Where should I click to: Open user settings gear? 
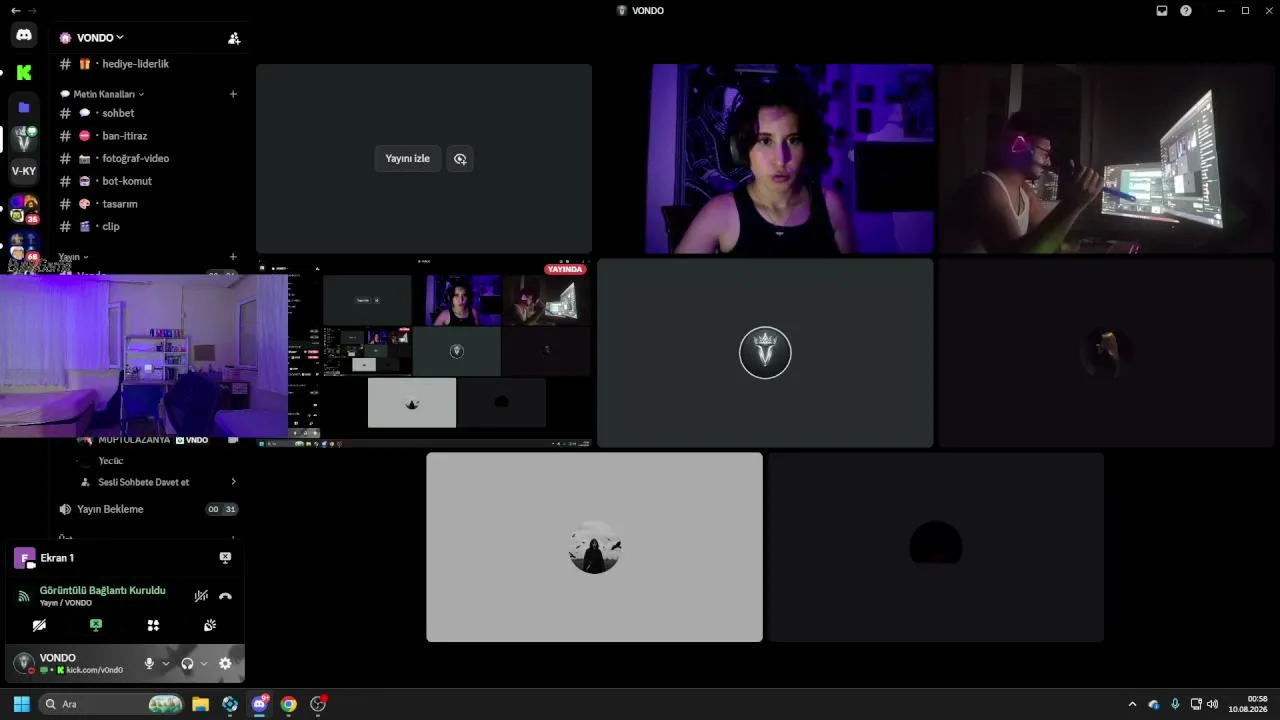pos(225,663)
